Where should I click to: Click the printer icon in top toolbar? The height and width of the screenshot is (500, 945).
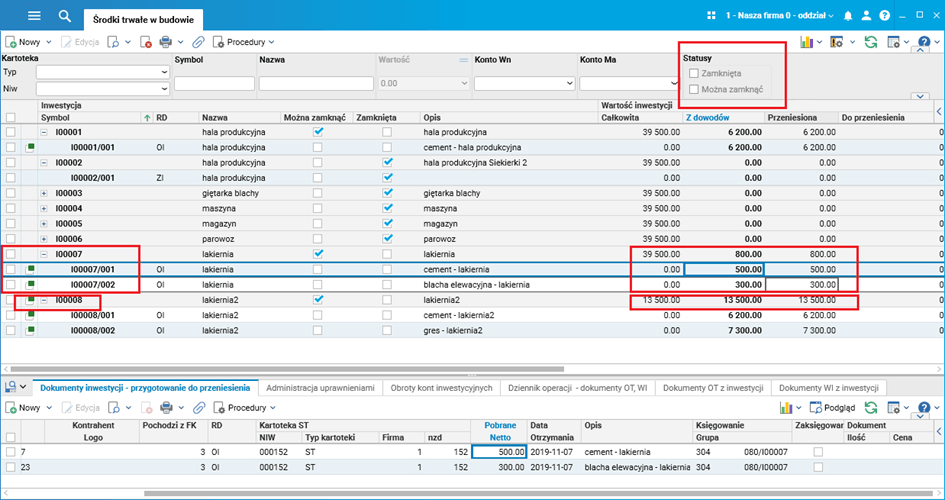point(166,42)
